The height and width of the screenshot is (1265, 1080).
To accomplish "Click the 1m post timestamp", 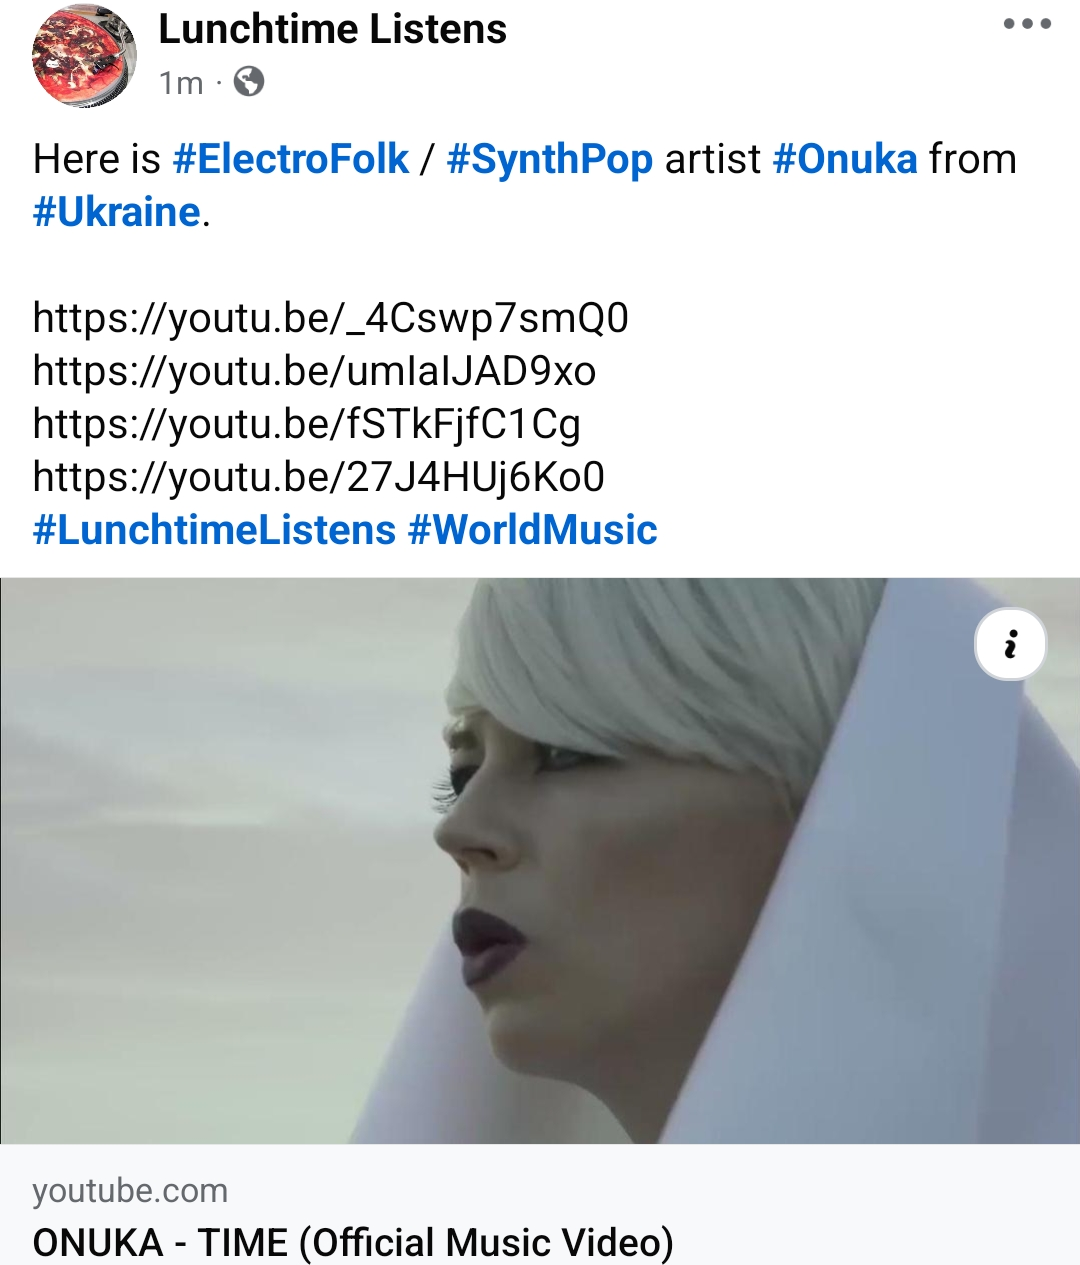I will (x=181, y=82).
